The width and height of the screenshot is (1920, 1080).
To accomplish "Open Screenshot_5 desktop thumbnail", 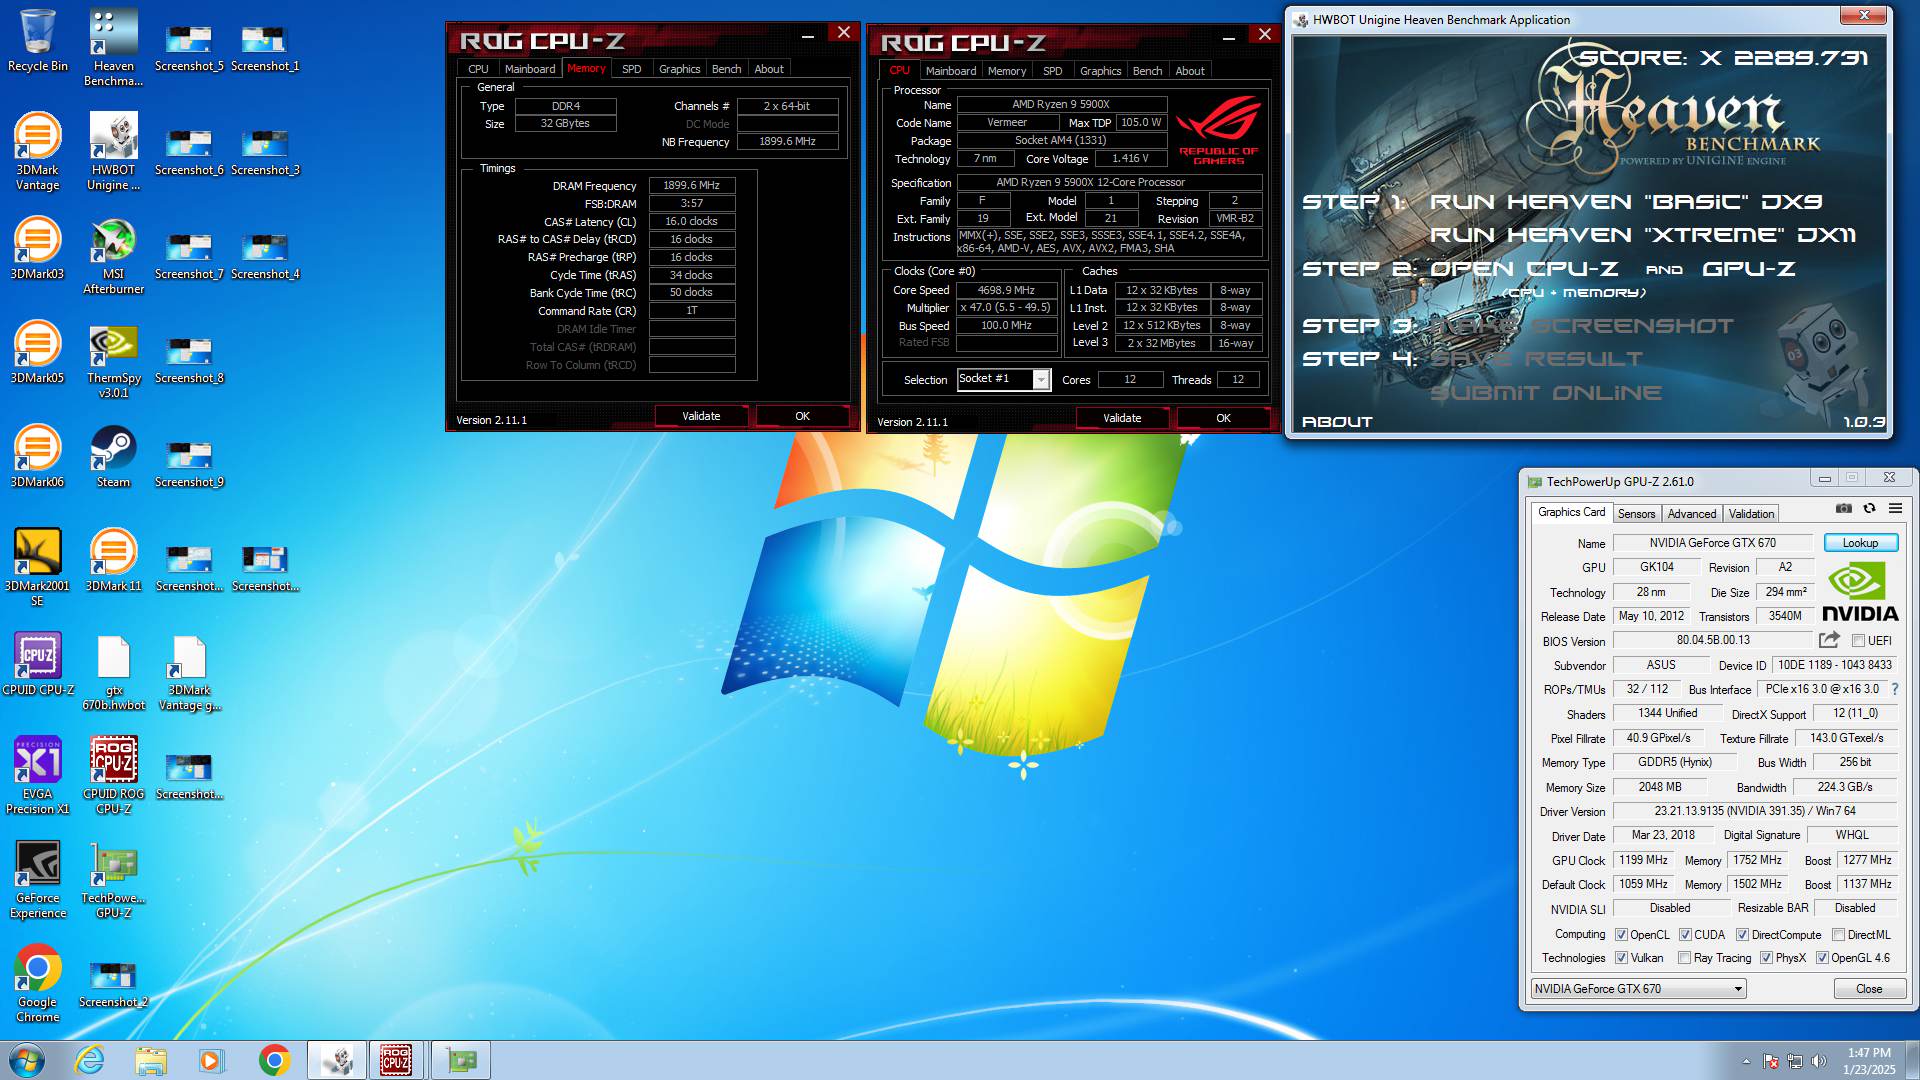I will coord(189,46).
